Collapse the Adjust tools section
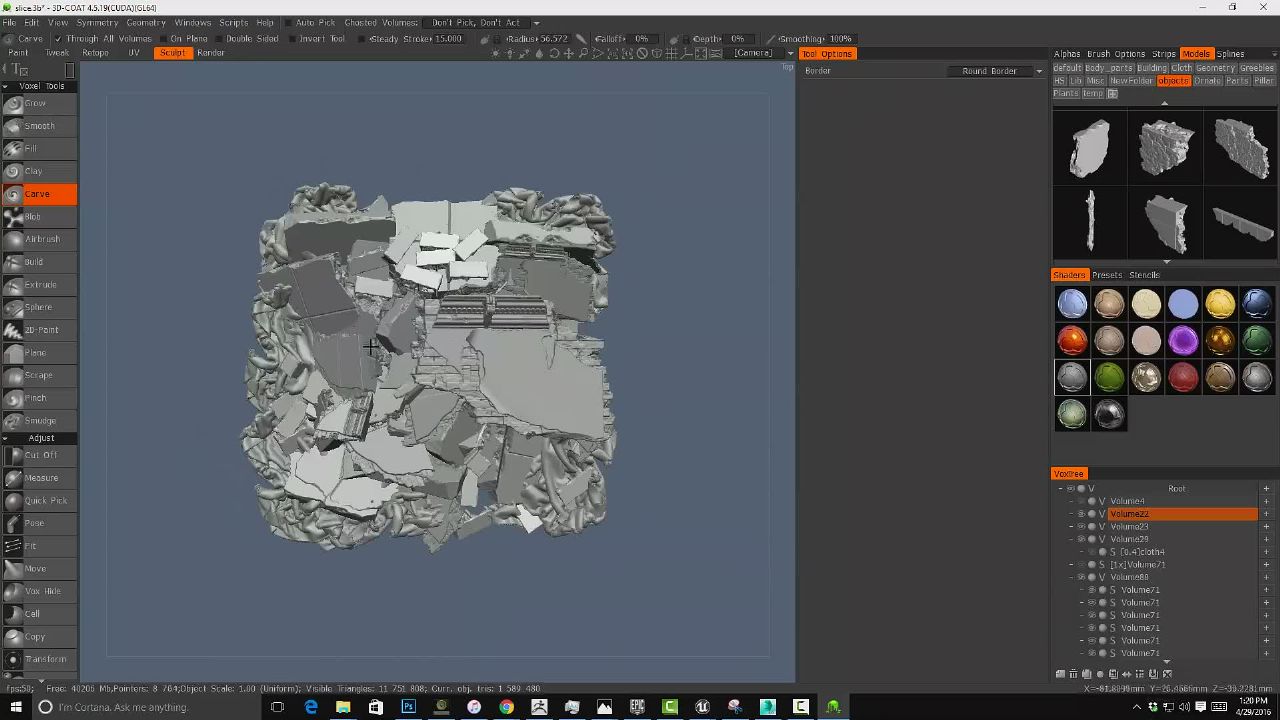Screen dimensions: 1280x720 point(5,438)
